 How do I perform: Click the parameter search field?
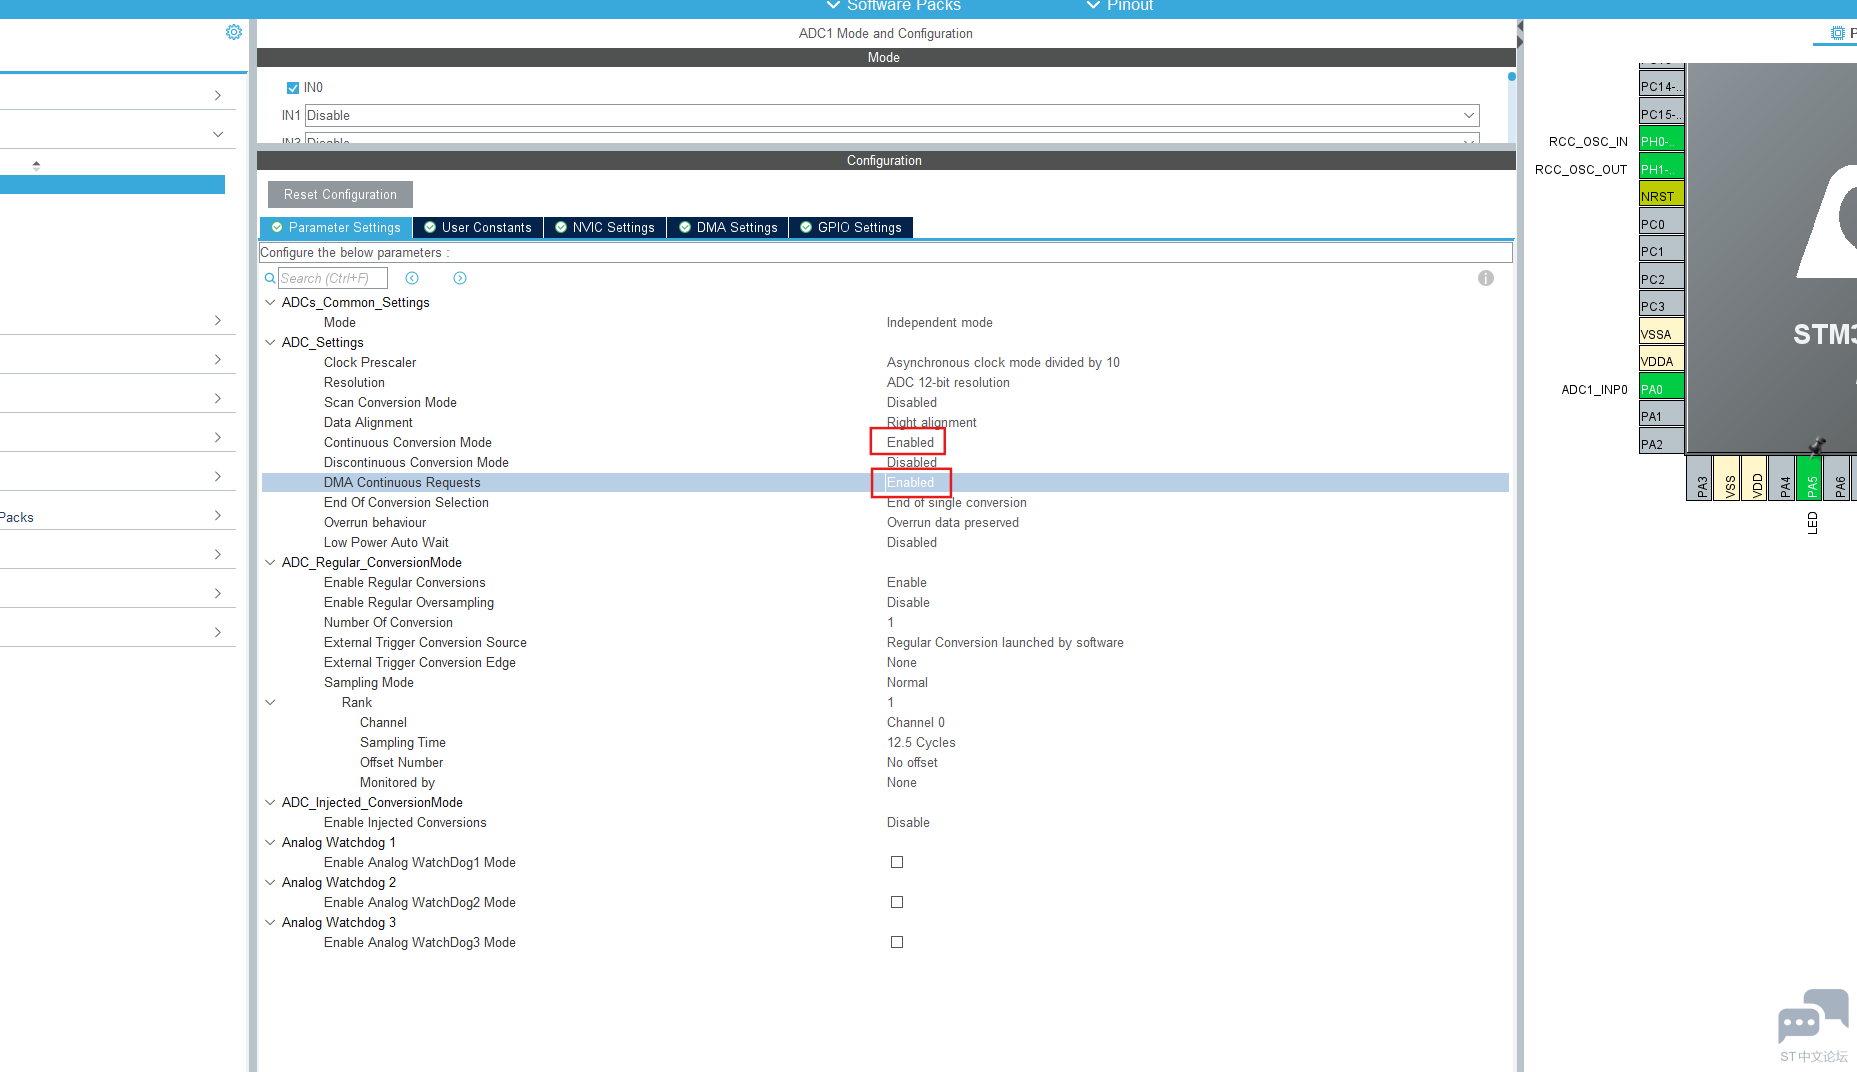(x=333, y=278)
